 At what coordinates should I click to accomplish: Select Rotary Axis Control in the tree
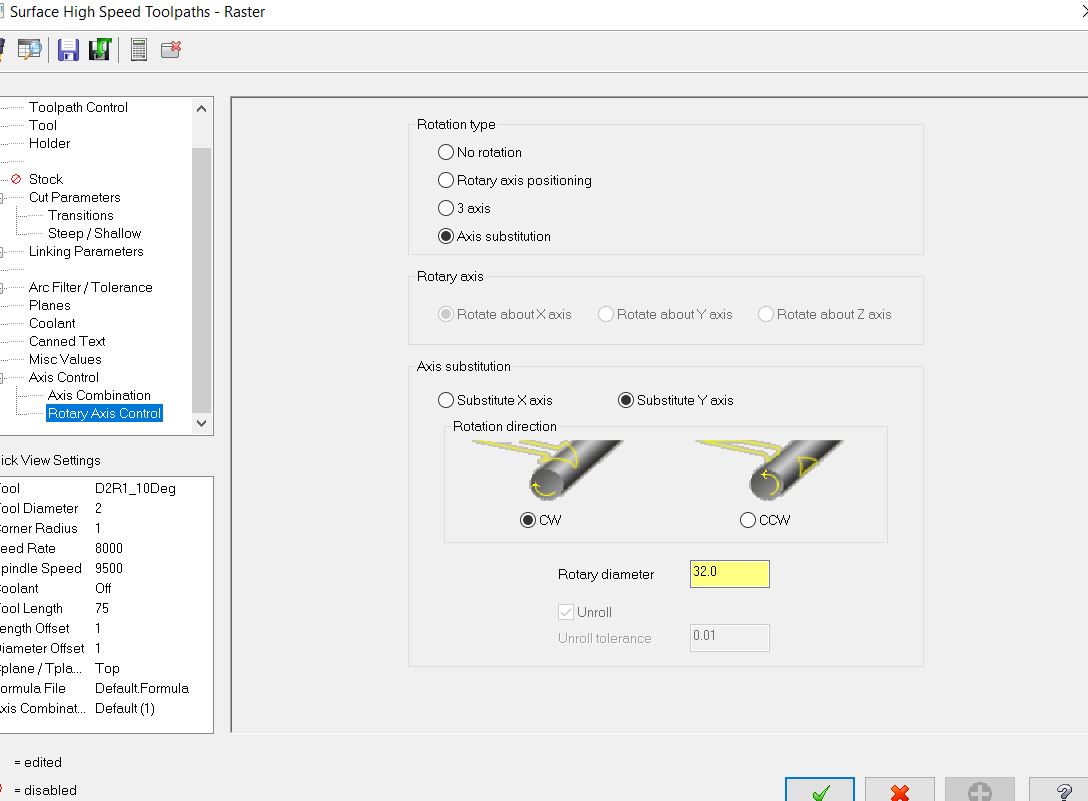(104, 413)
